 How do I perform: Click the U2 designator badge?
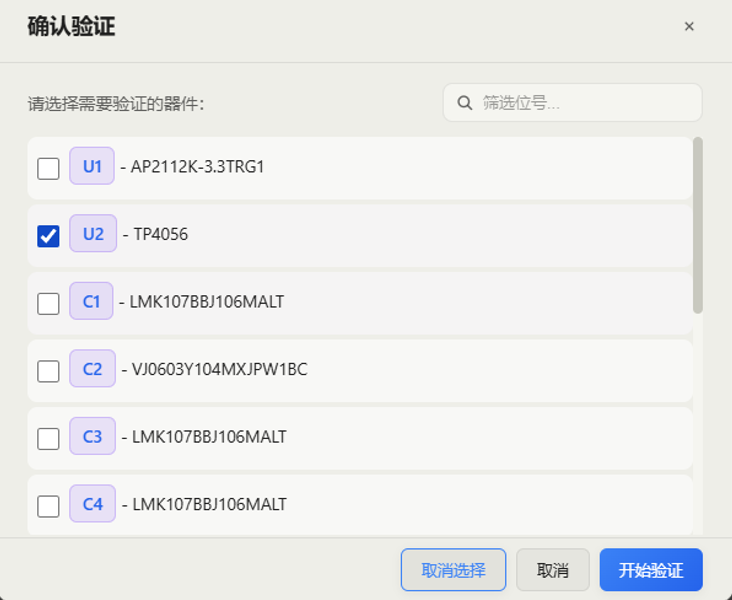[93, 233]
